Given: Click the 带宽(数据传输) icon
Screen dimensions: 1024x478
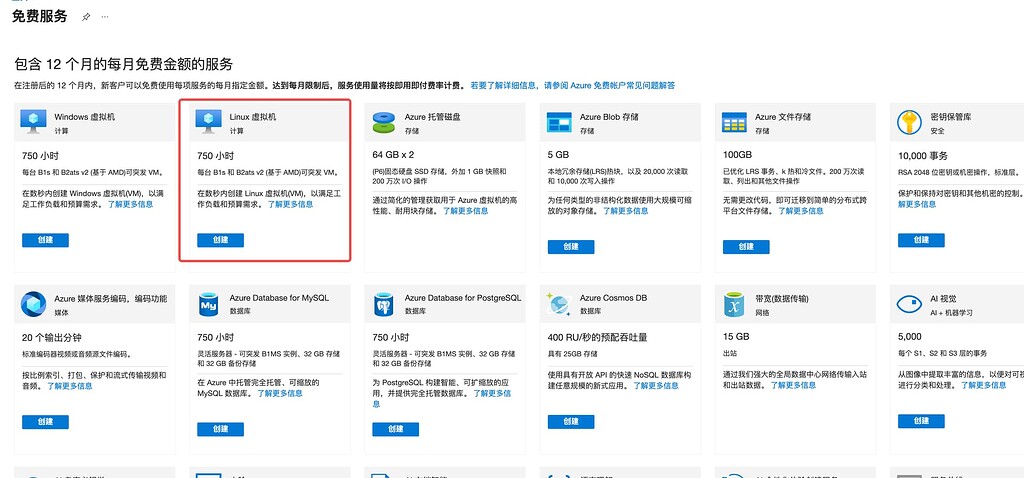Looking at the screenshot, I should point(734,304).
